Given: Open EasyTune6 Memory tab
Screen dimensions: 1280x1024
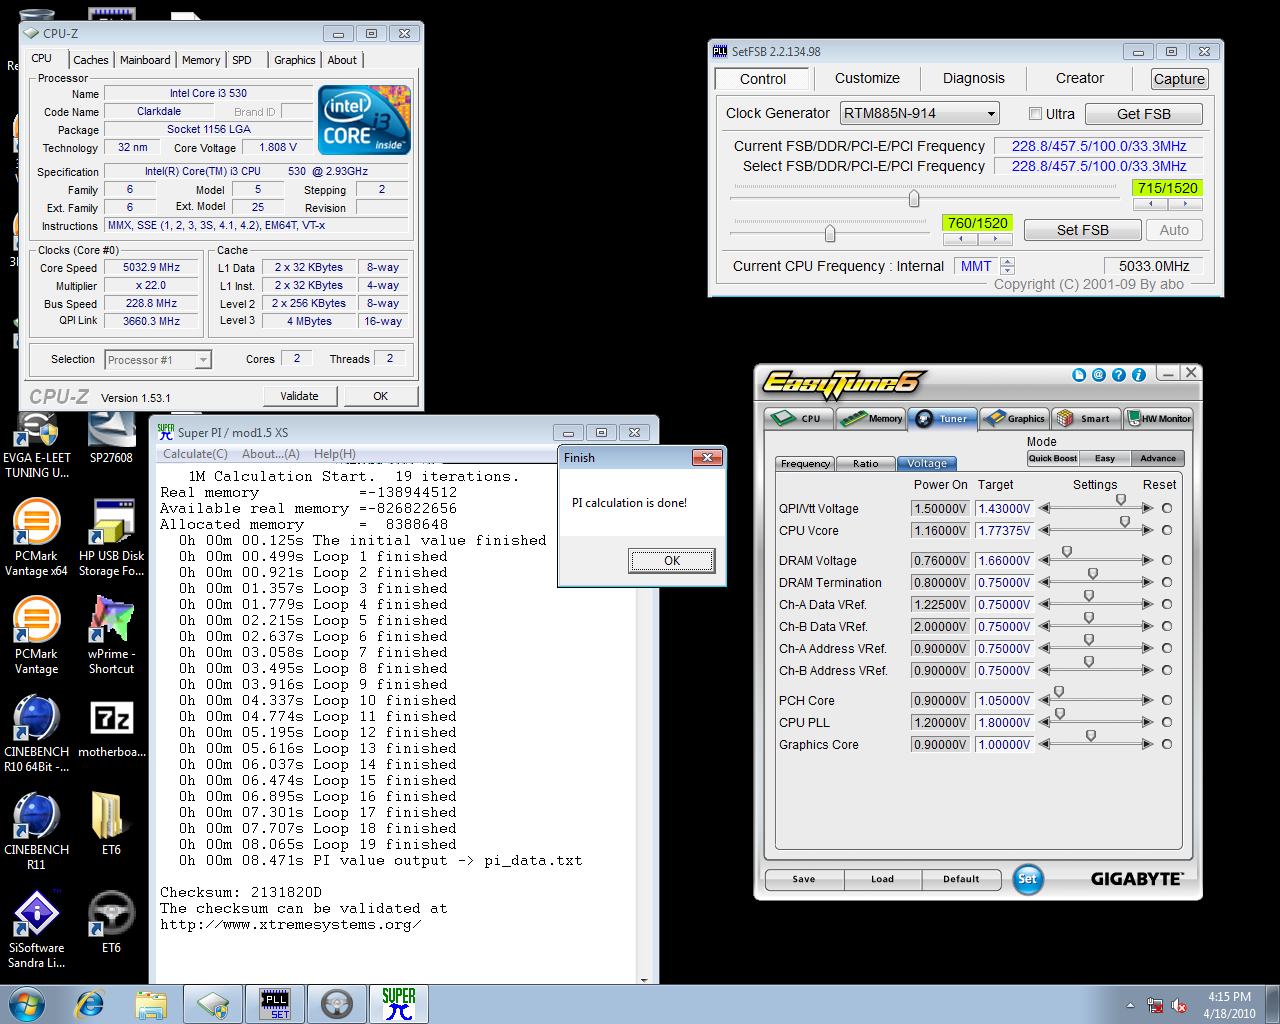Looking at the screenshot, I should (870, 418).
